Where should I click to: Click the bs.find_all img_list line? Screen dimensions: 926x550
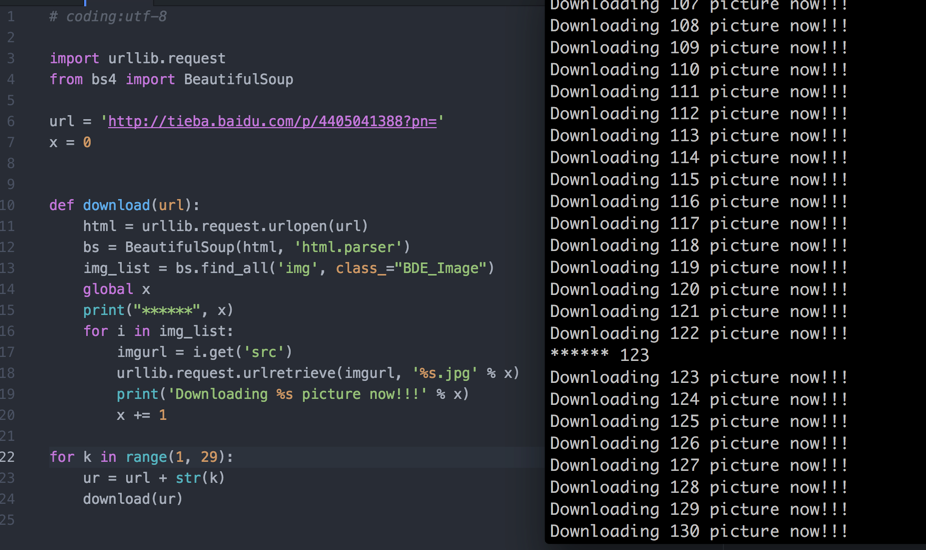288,269
